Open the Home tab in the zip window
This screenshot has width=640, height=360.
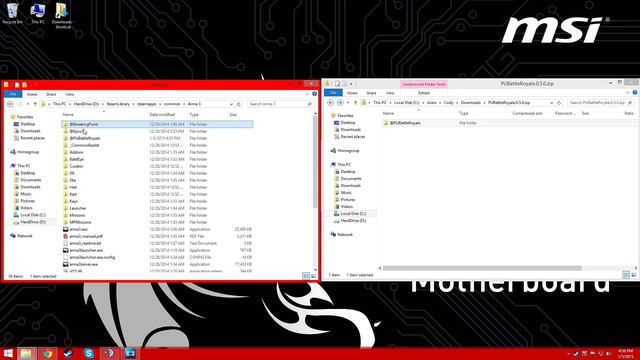[x=352, y=93]
